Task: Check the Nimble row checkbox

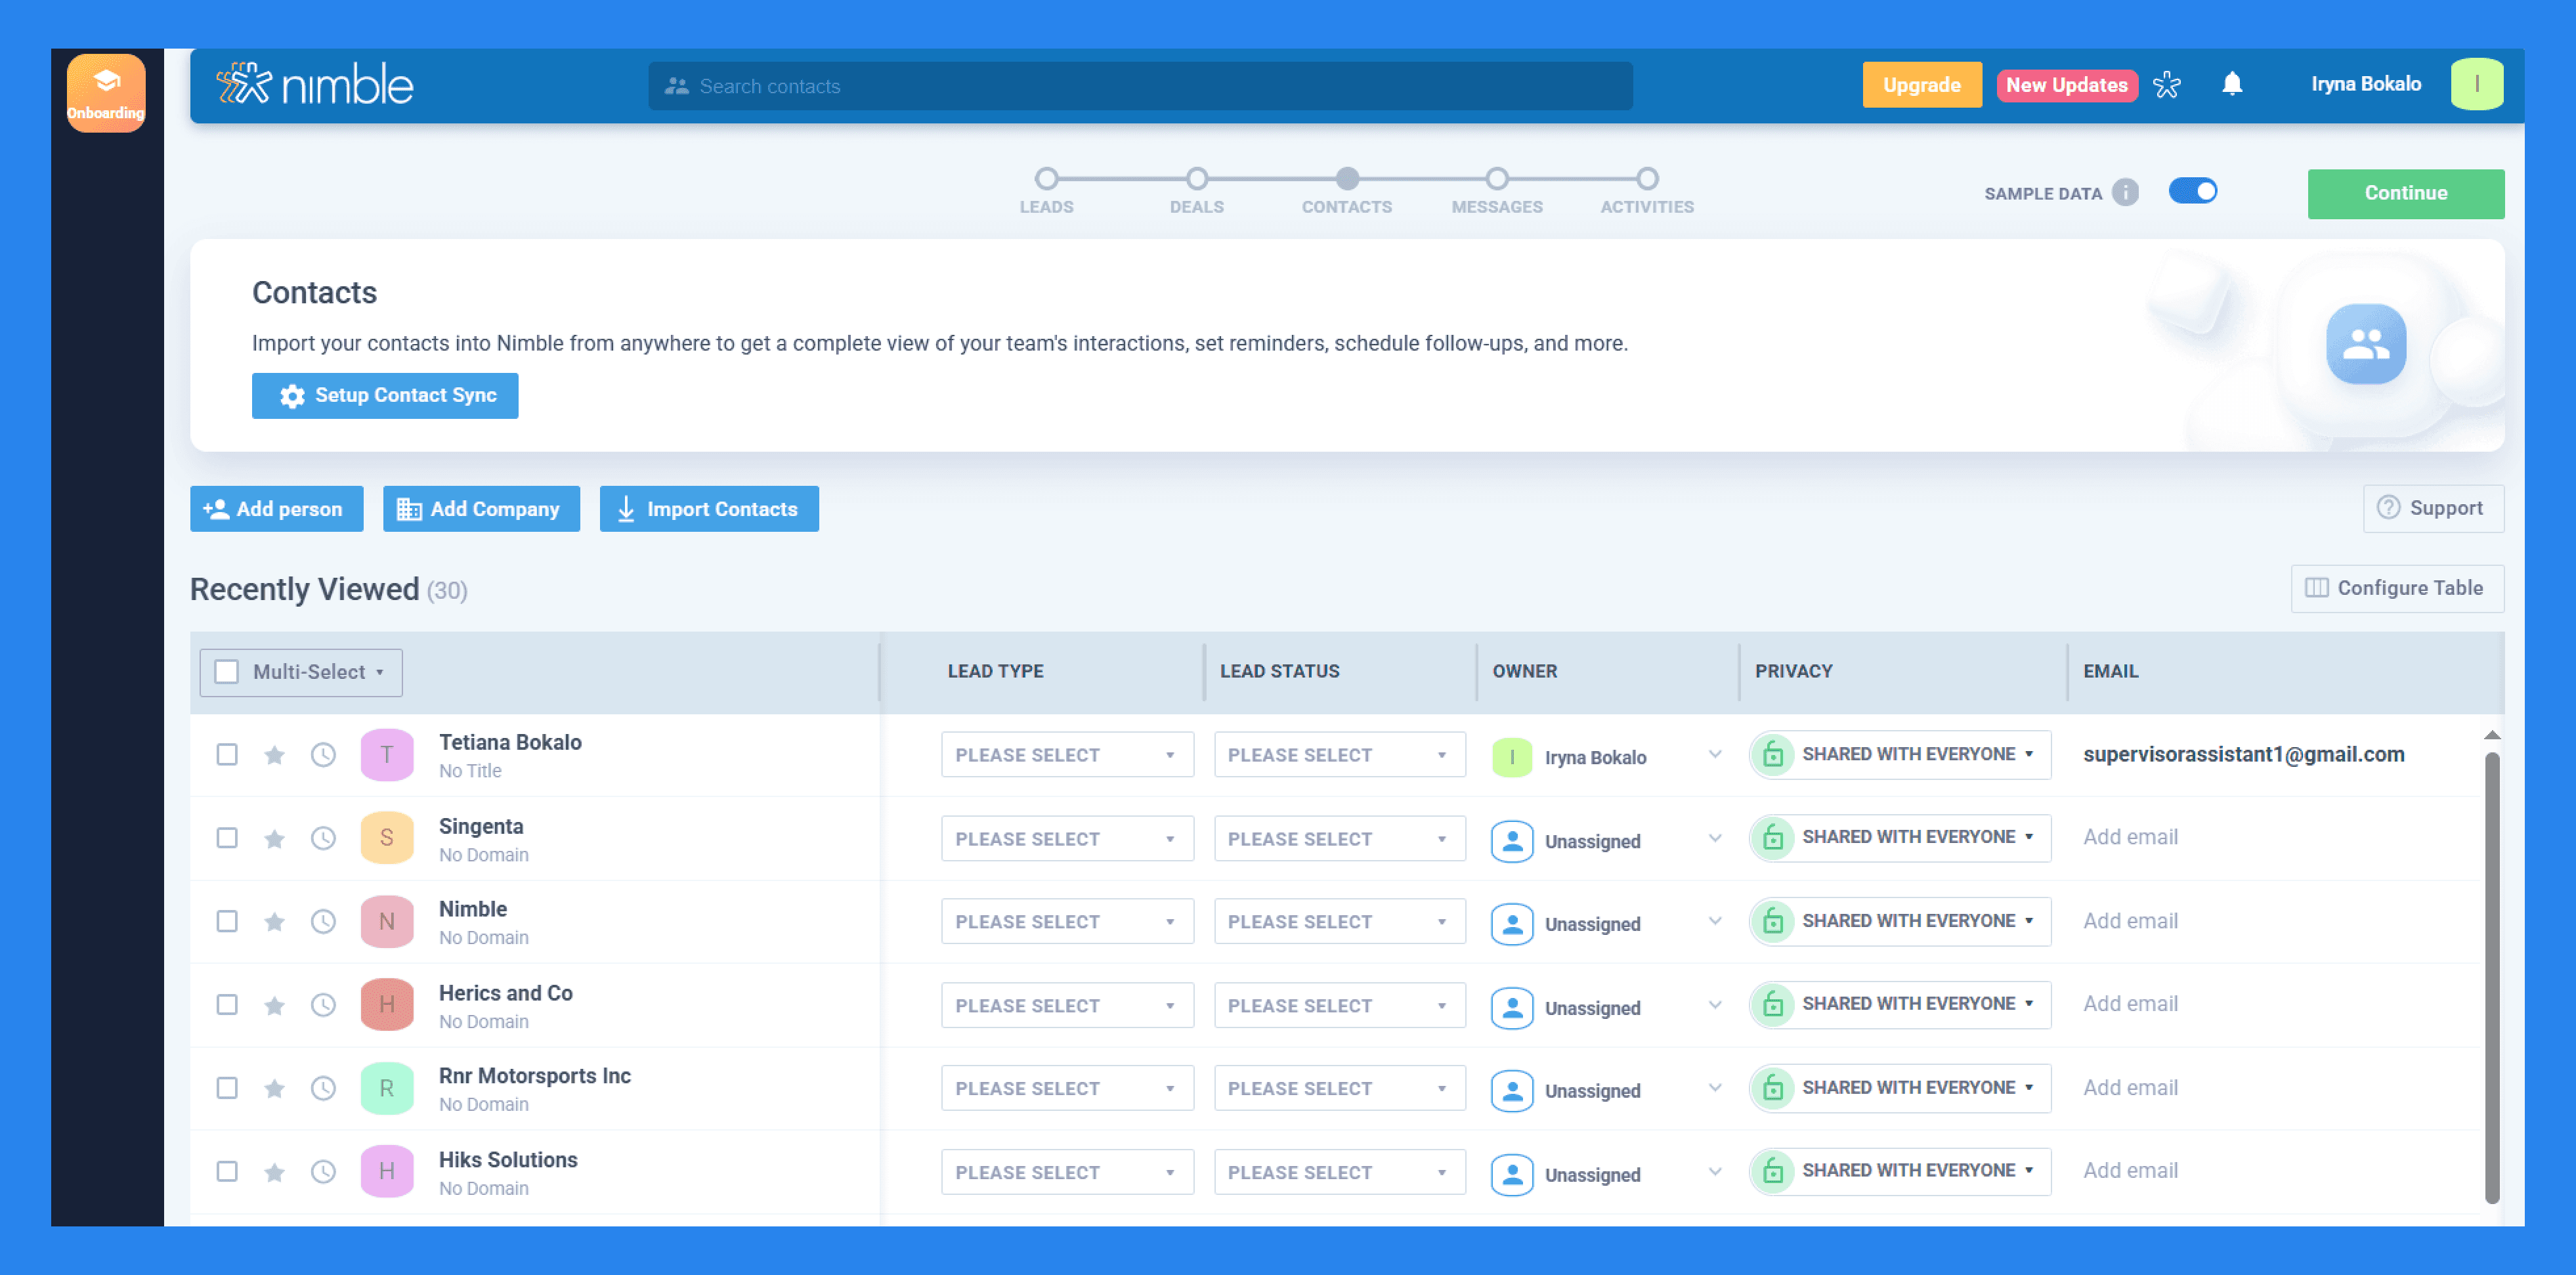Action: pyautogui.click(x=227, y=922)
